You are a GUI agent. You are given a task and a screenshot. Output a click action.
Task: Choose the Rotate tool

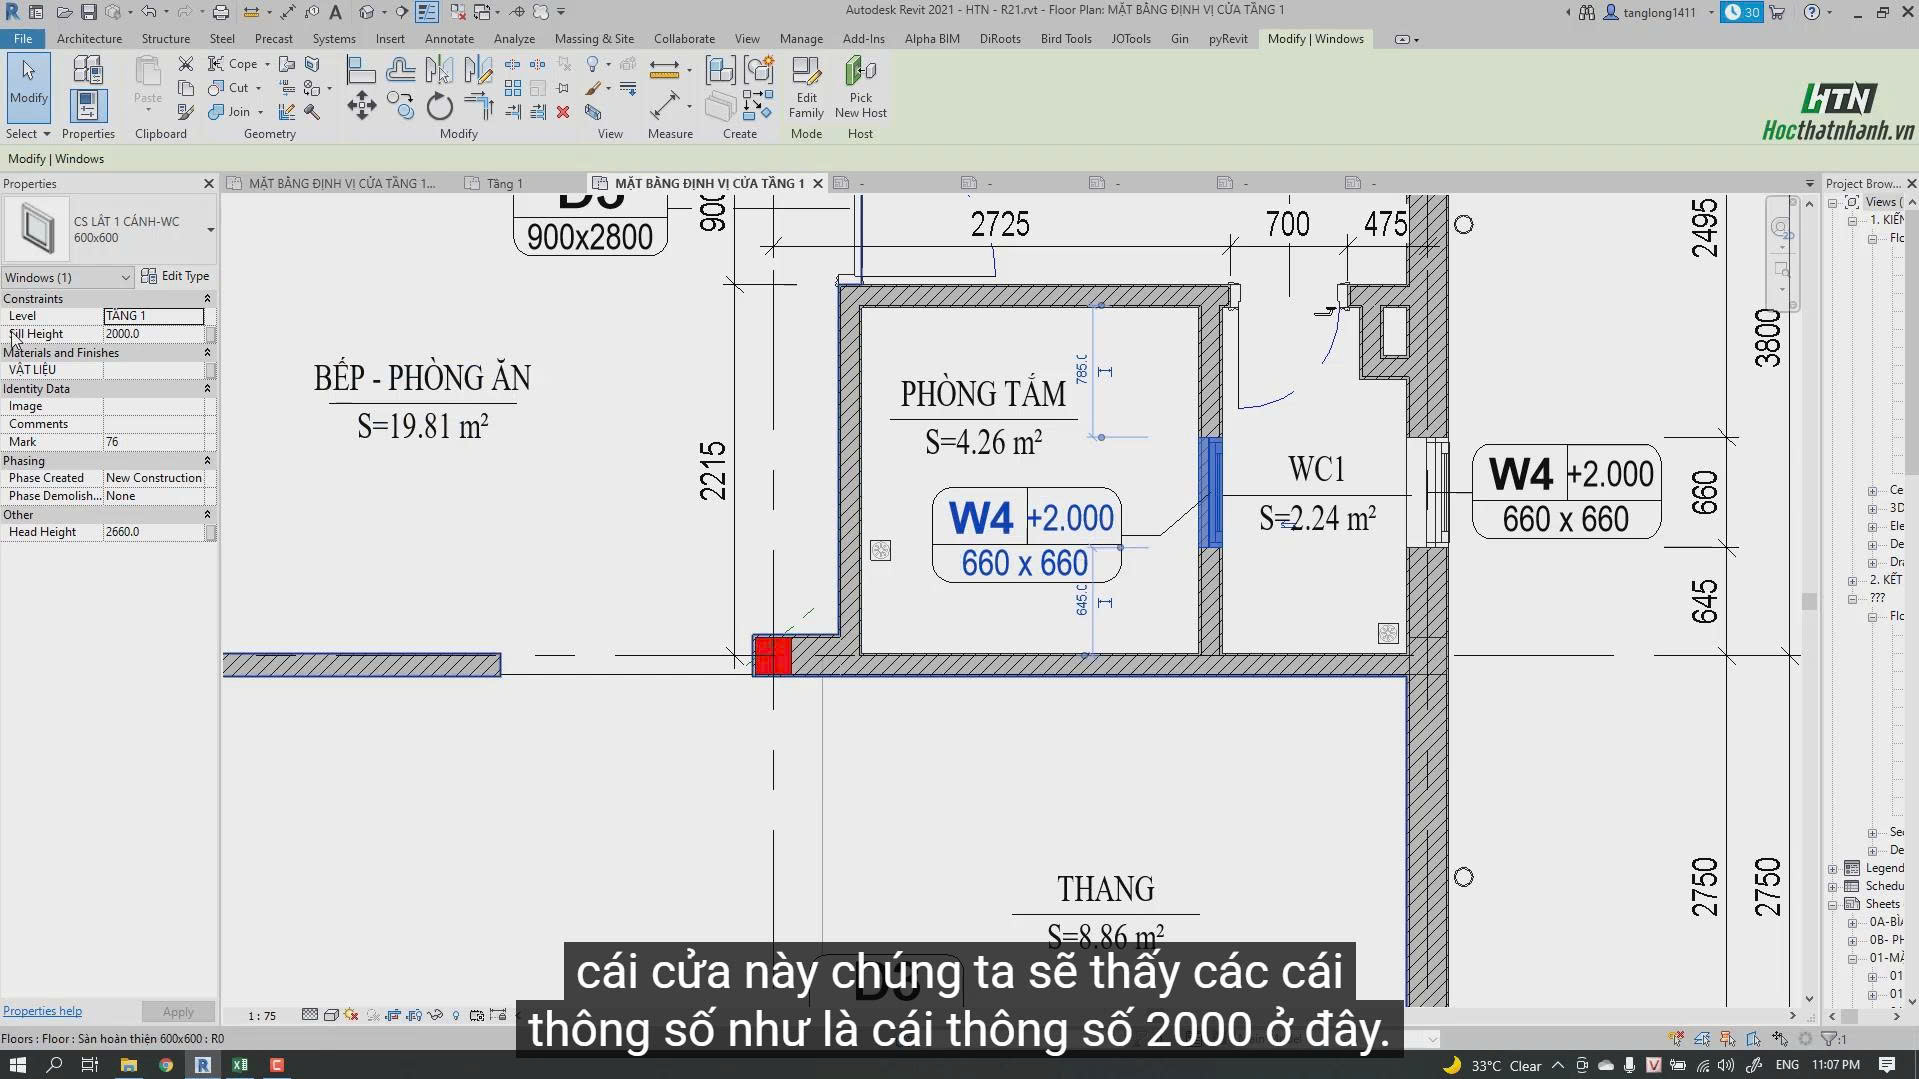pos(440,106)
